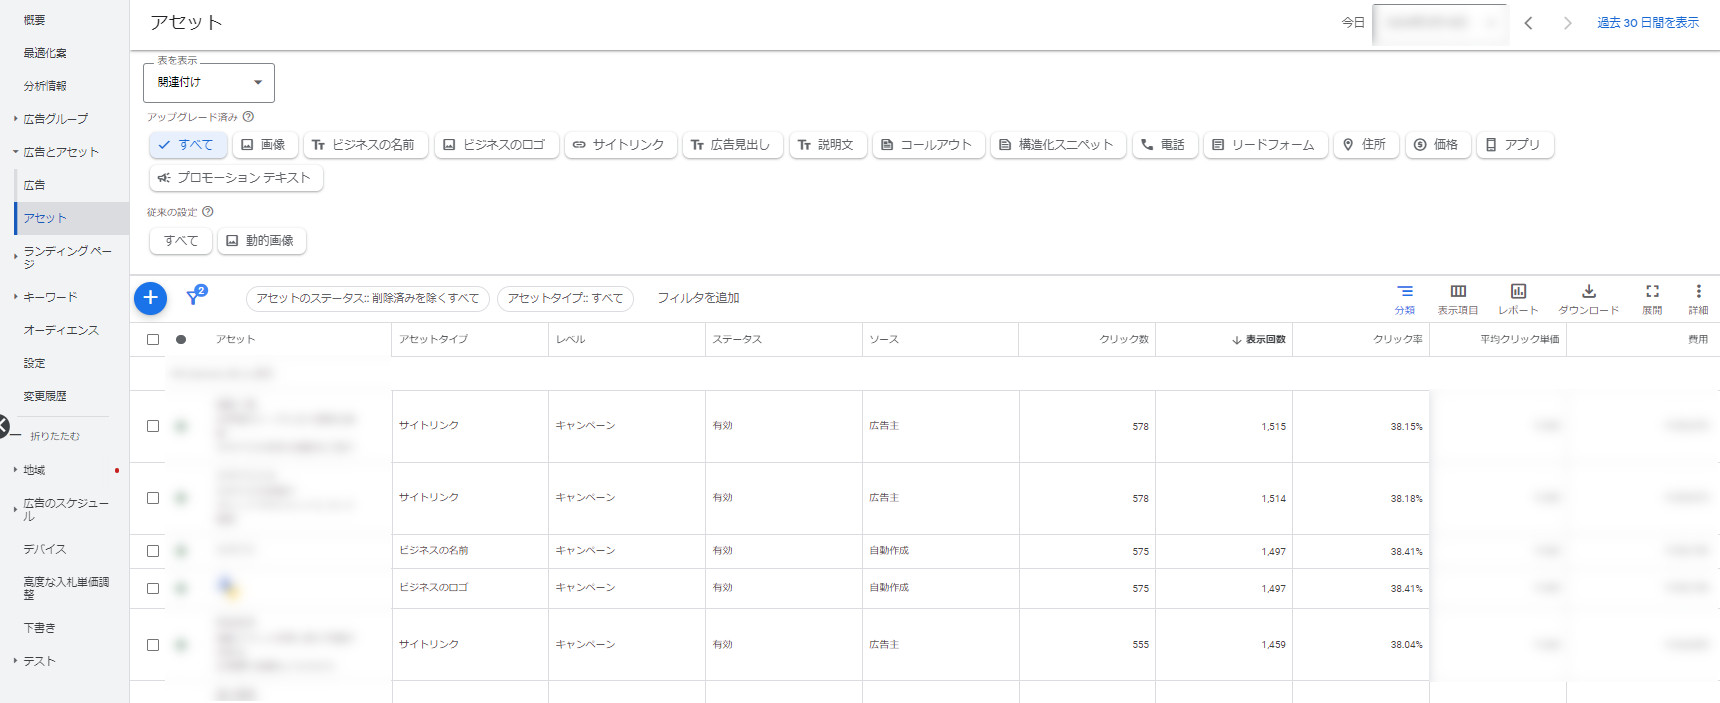
Task: Click 過去 30 日間を表示 link
Action: [1647, 23]
